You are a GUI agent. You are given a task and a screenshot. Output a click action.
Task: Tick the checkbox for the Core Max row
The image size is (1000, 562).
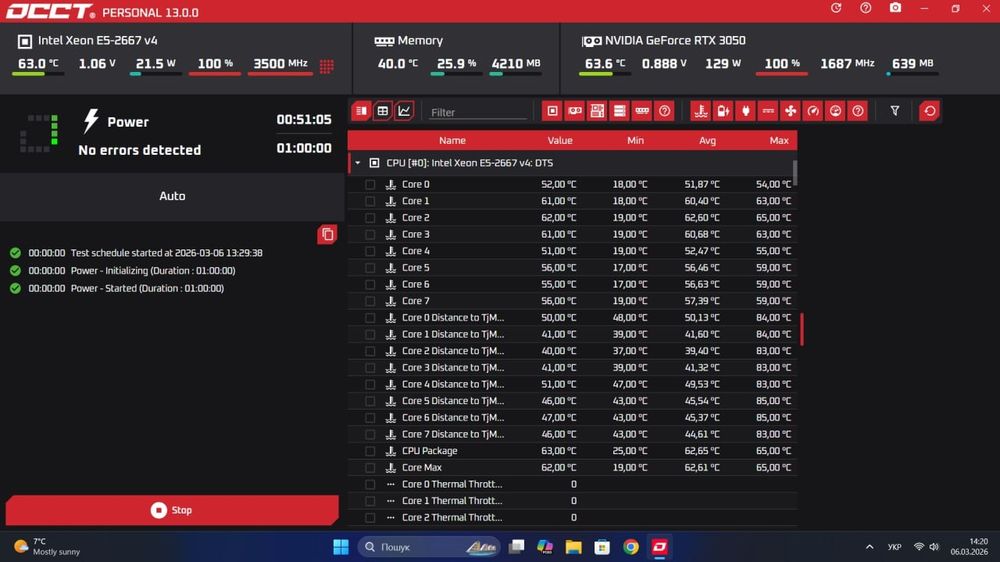[x=370, y=467]
